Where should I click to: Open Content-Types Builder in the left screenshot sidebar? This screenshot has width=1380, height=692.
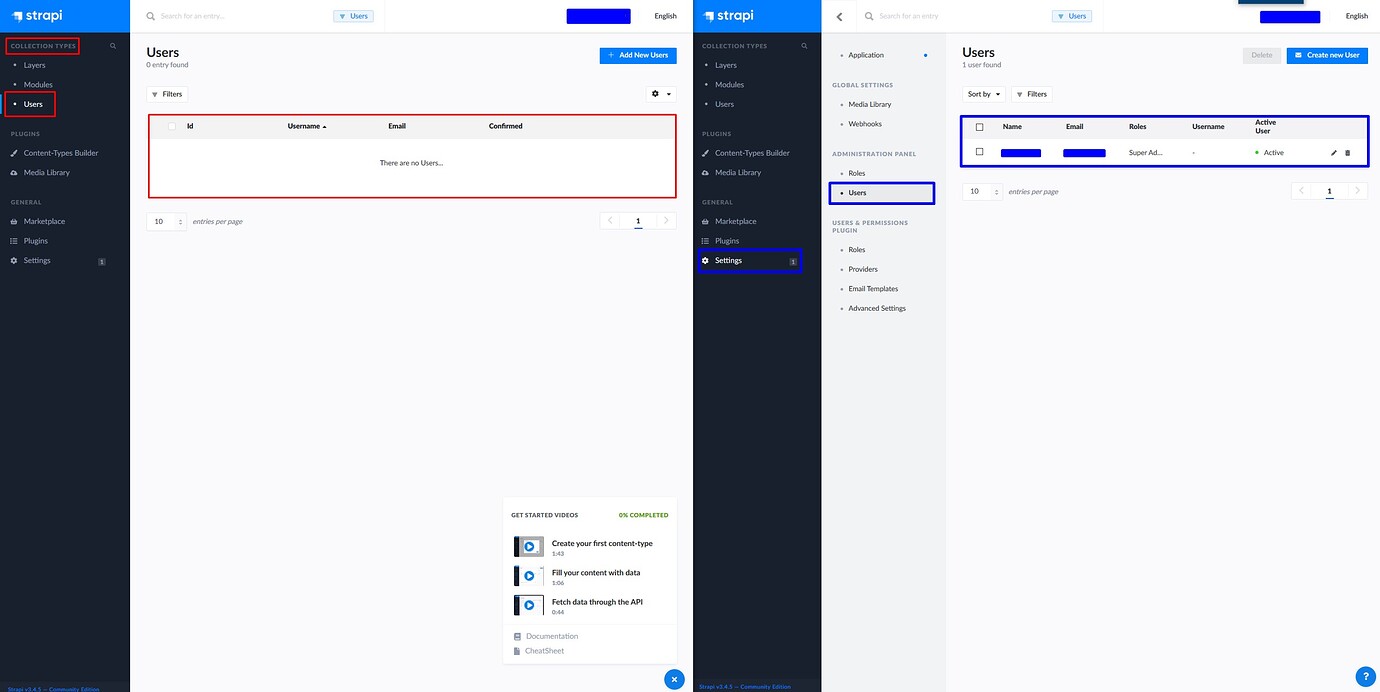click(x=61, y=153)
